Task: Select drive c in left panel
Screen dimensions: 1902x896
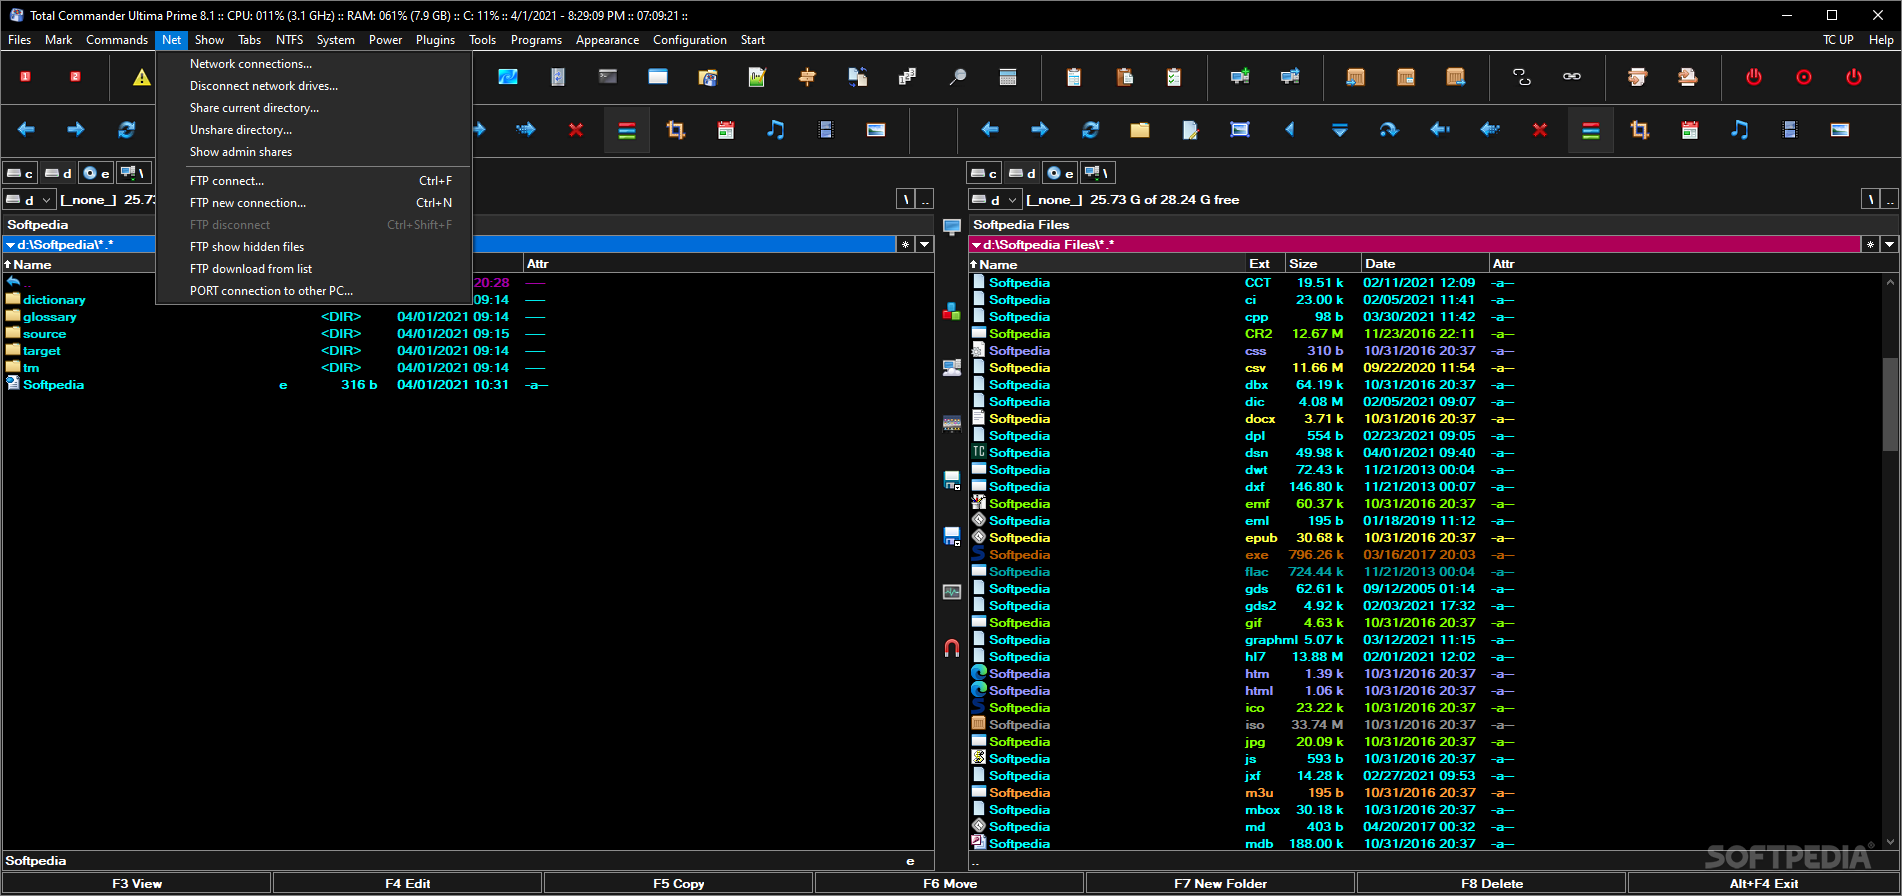Action: point(21,173)
